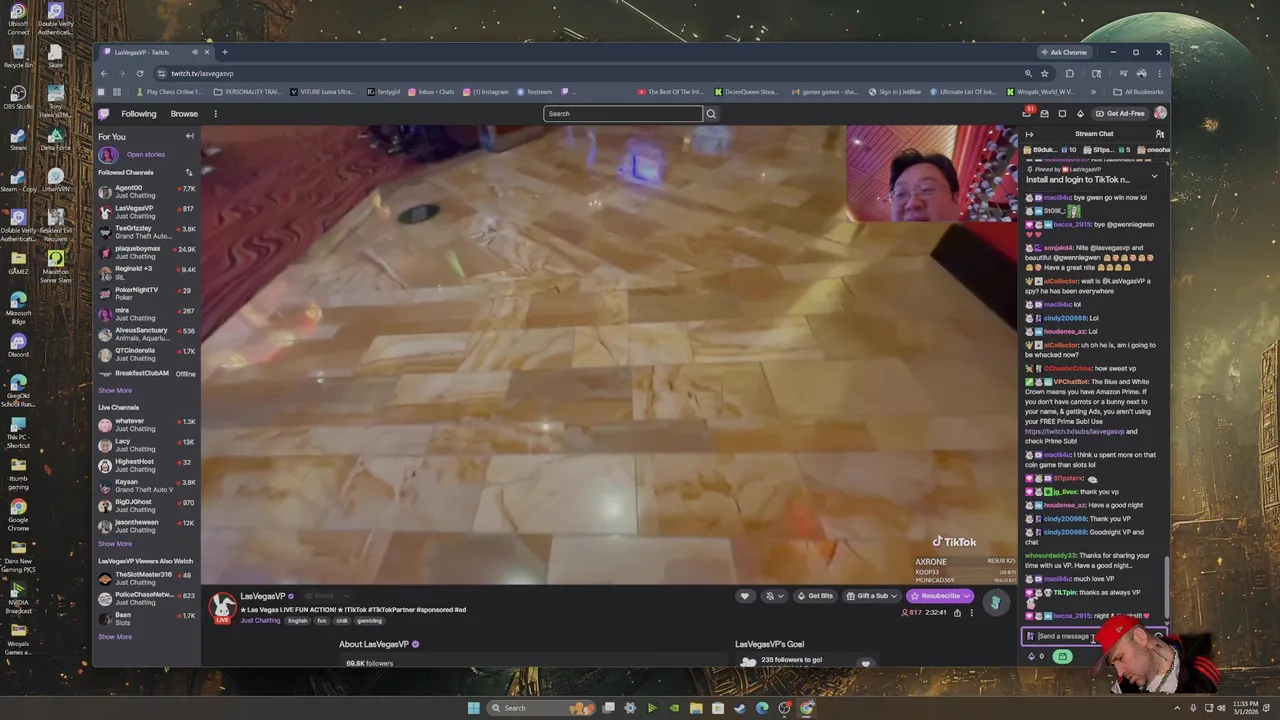The height and width of the screenshot is (720, 1280).
Task: Open Chrome extensions puzzle icon
Action: click(1070, 73)
